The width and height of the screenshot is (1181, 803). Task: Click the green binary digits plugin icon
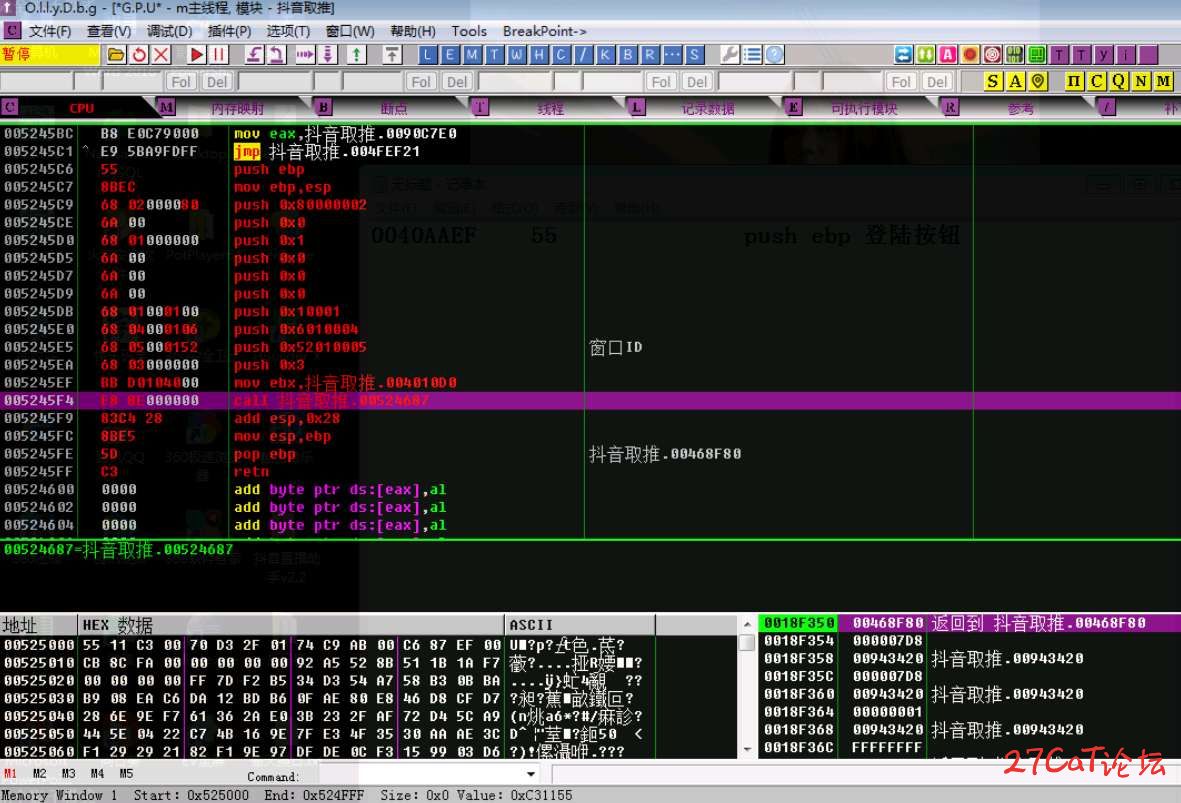[x=1015, y=54]
